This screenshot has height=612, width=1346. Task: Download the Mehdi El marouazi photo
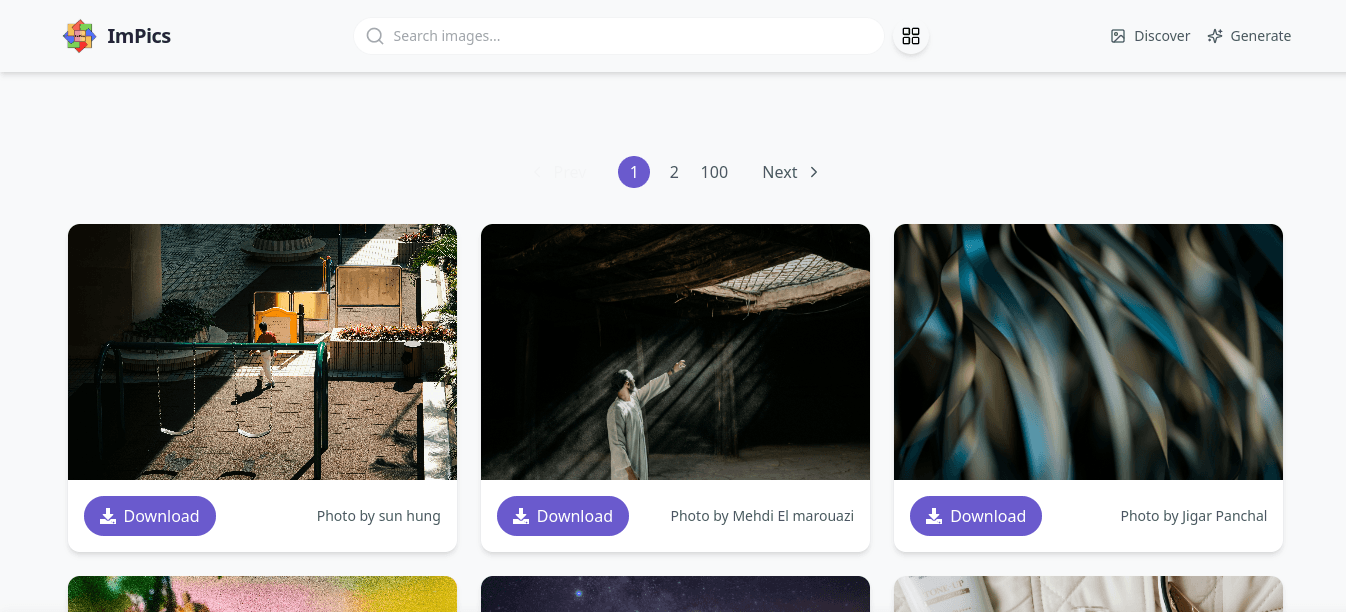(x=563, y=516)
